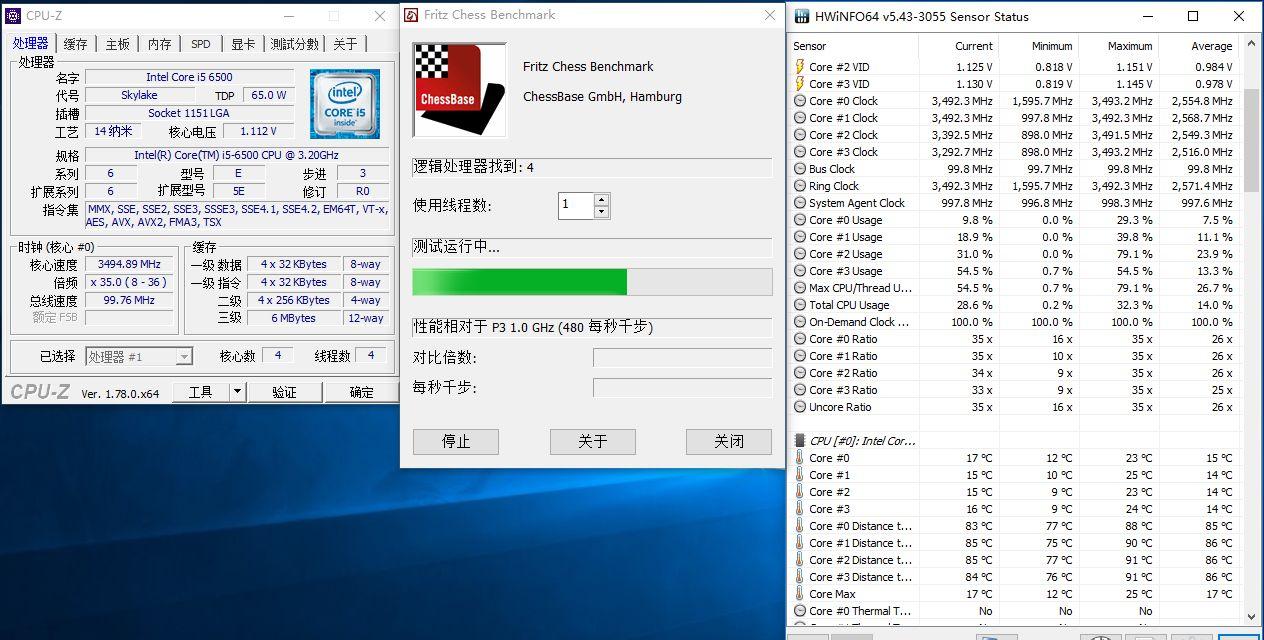
Task: Increase the thread count with the spinner arrow
Action: coord(600,200)
